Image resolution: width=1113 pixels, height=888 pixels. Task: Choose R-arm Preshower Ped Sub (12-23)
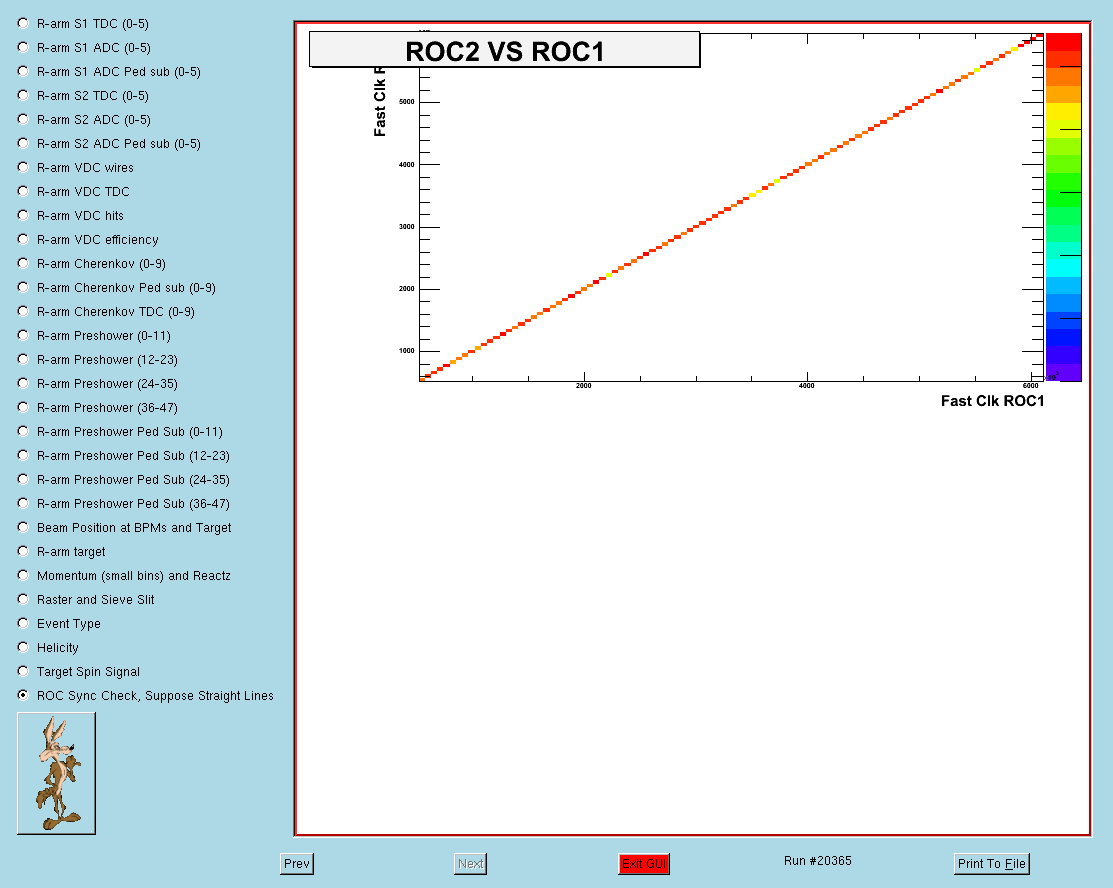coord(23,455)
